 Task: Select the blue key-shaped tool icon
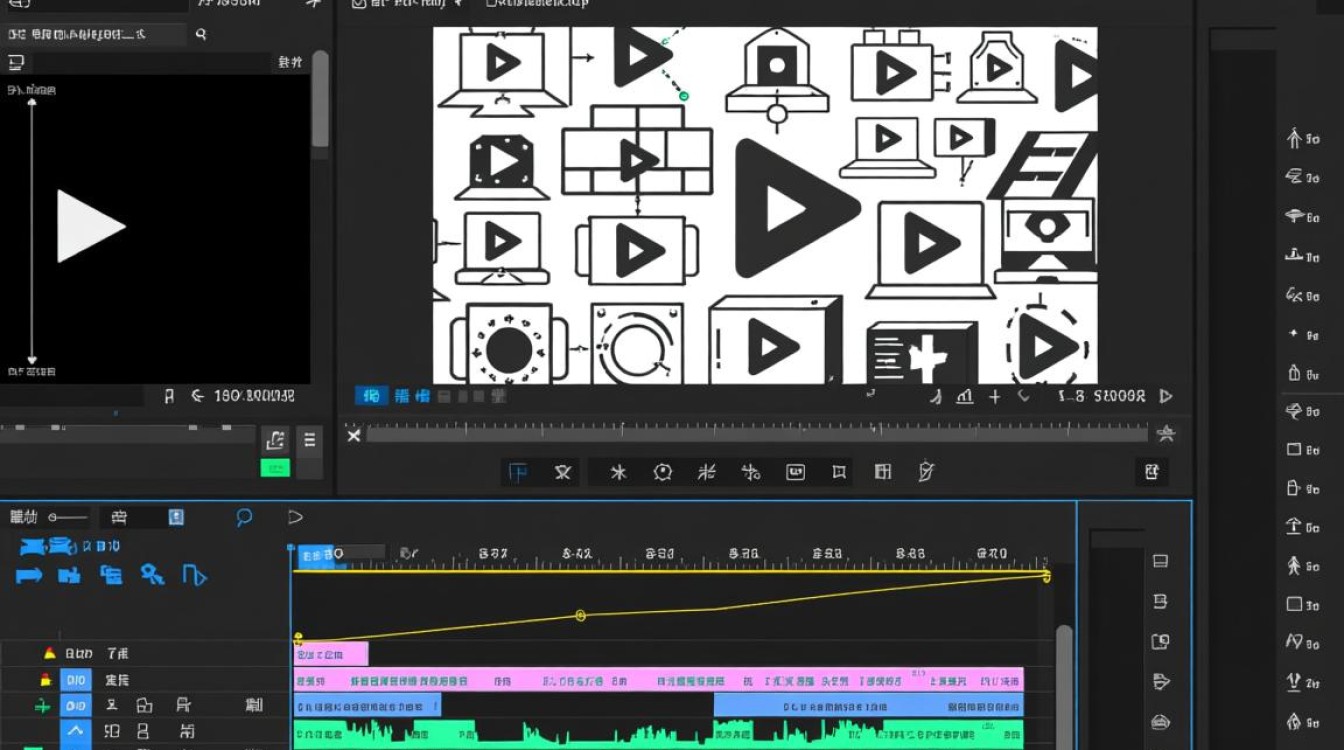[152, 574]
